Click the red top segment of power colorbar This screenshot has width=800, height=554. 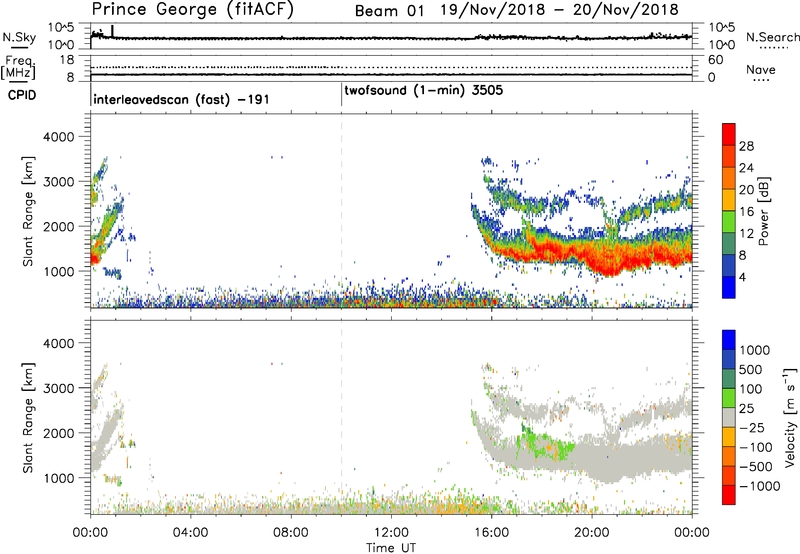pyautogui.click(x=729, y=134)
